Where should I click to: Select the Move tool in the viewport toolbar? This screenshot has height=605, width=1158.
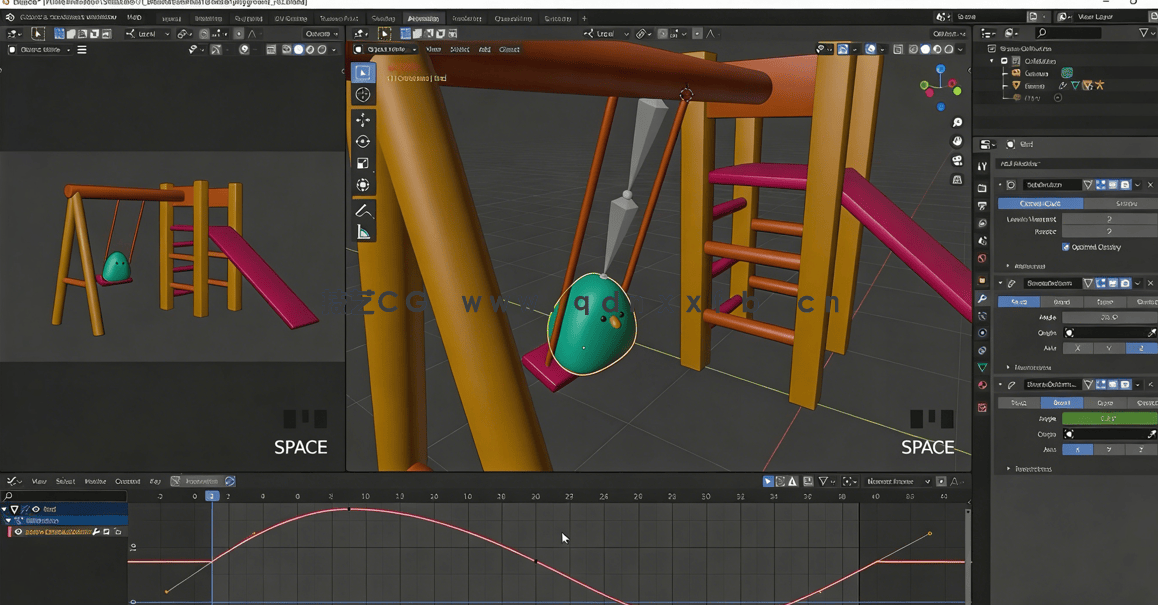click(363, 119)
